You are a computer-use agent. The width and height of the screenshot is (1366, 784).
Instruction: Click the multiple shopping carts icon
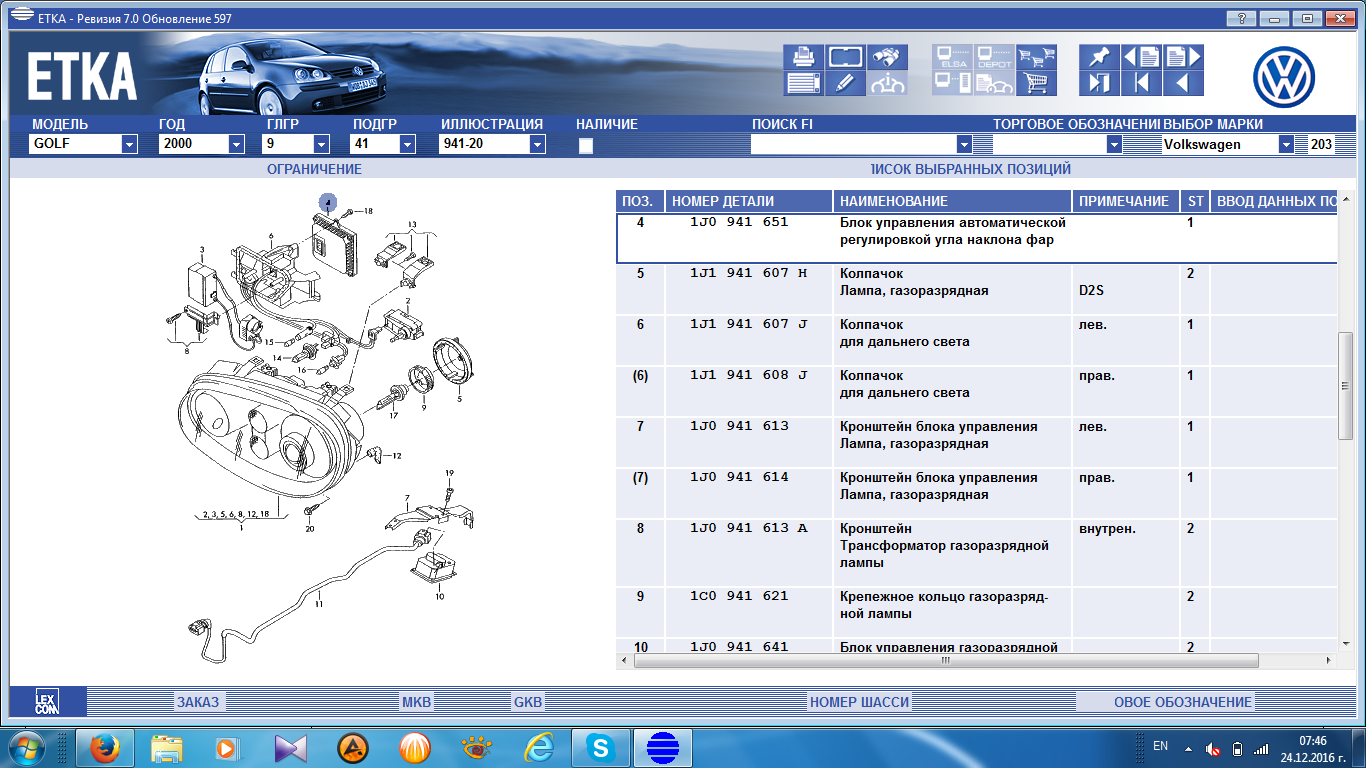click(1037, 57)
